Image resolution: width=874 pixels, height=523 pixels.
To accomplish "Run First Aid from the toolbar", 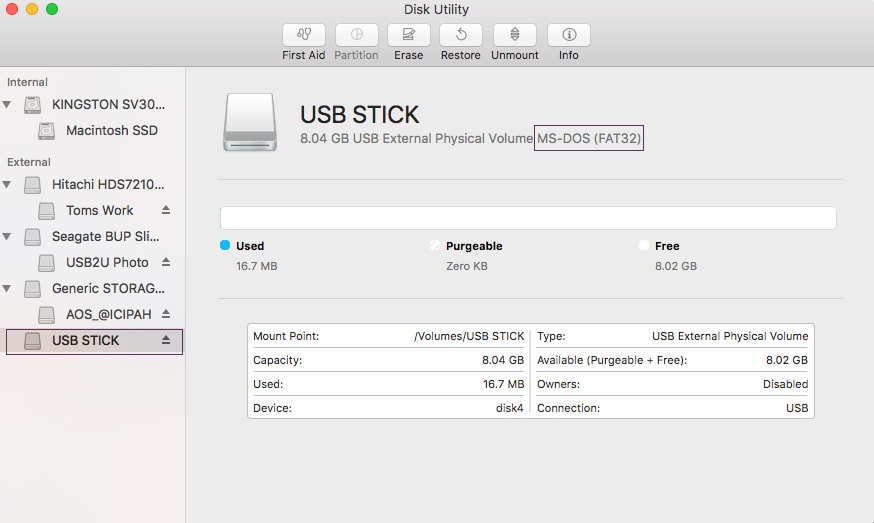I will [x=304, y=35].
